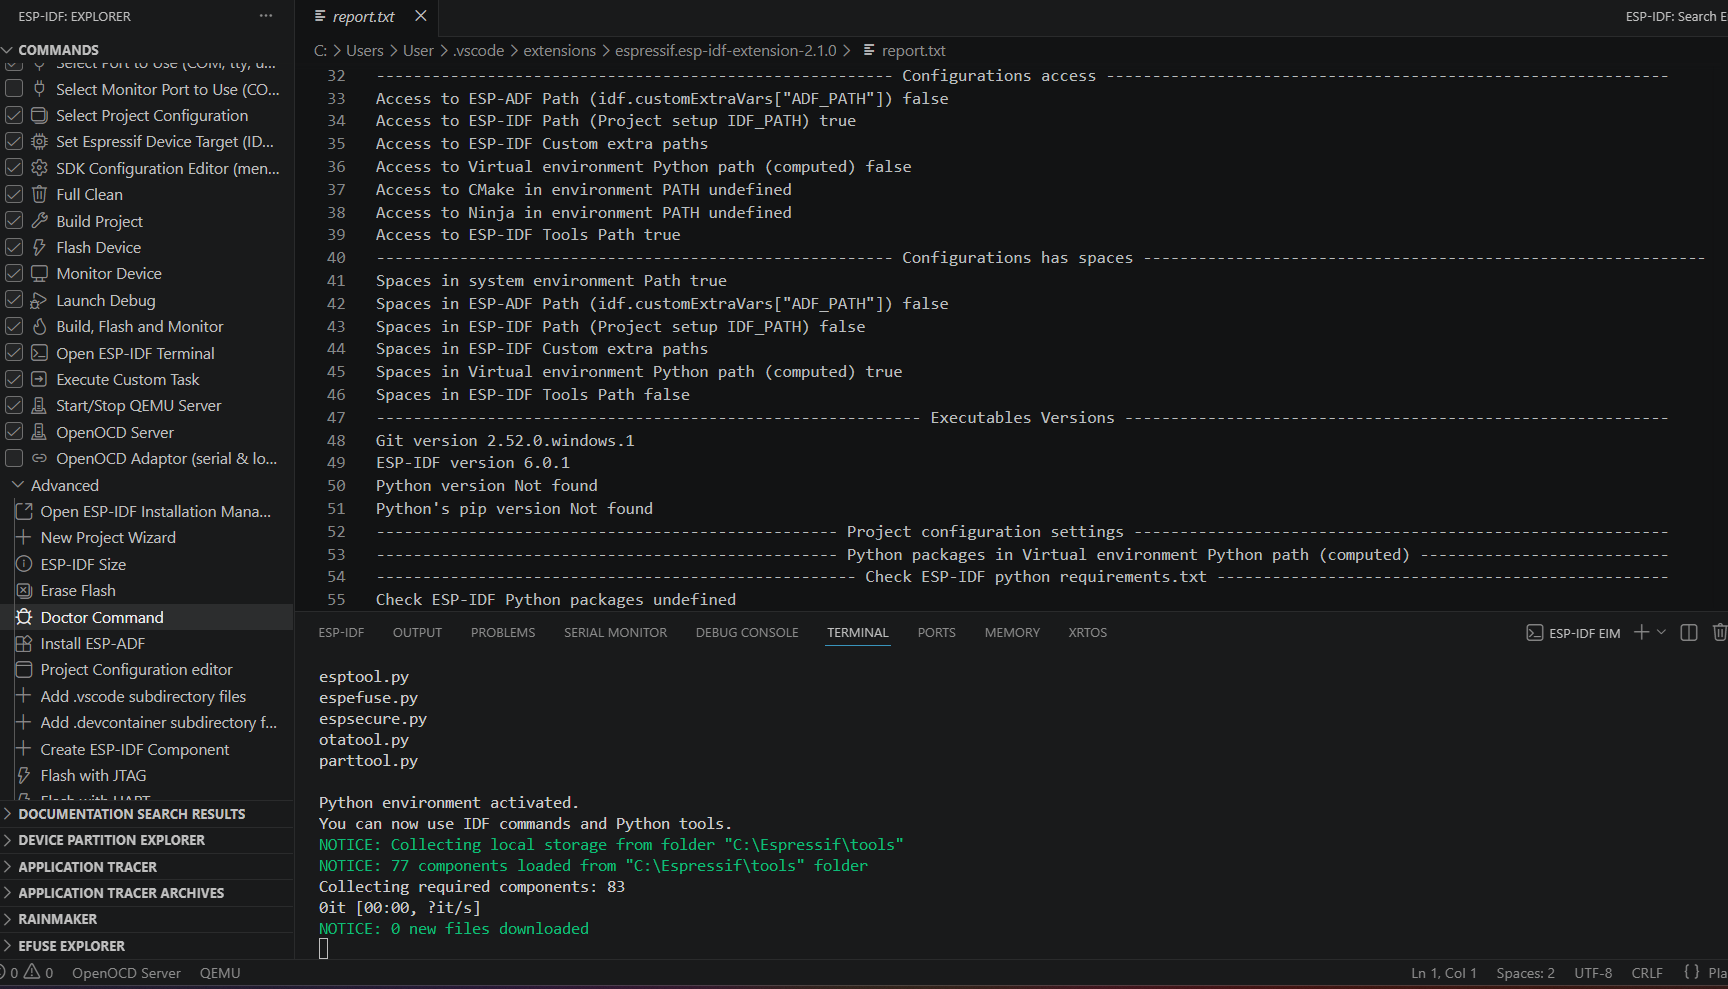Open the new terminal launch profile dropdown

(x=1662, y=632)
